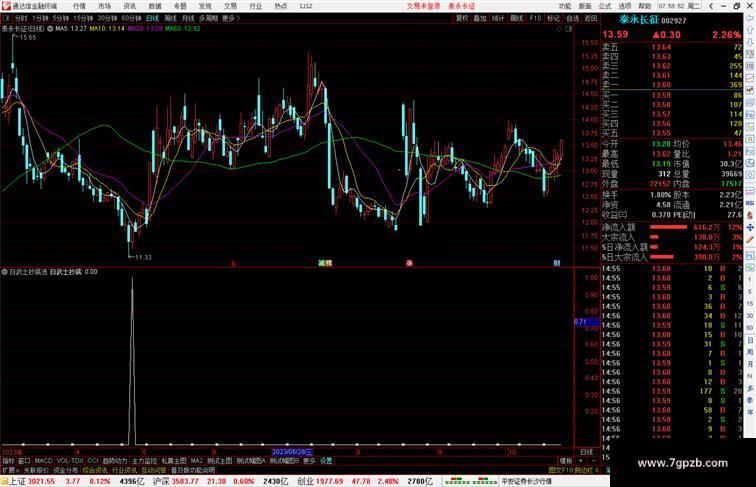Select the MACD indicator tab
Viewport: 756px width, 487px height.
click(43, 461)
